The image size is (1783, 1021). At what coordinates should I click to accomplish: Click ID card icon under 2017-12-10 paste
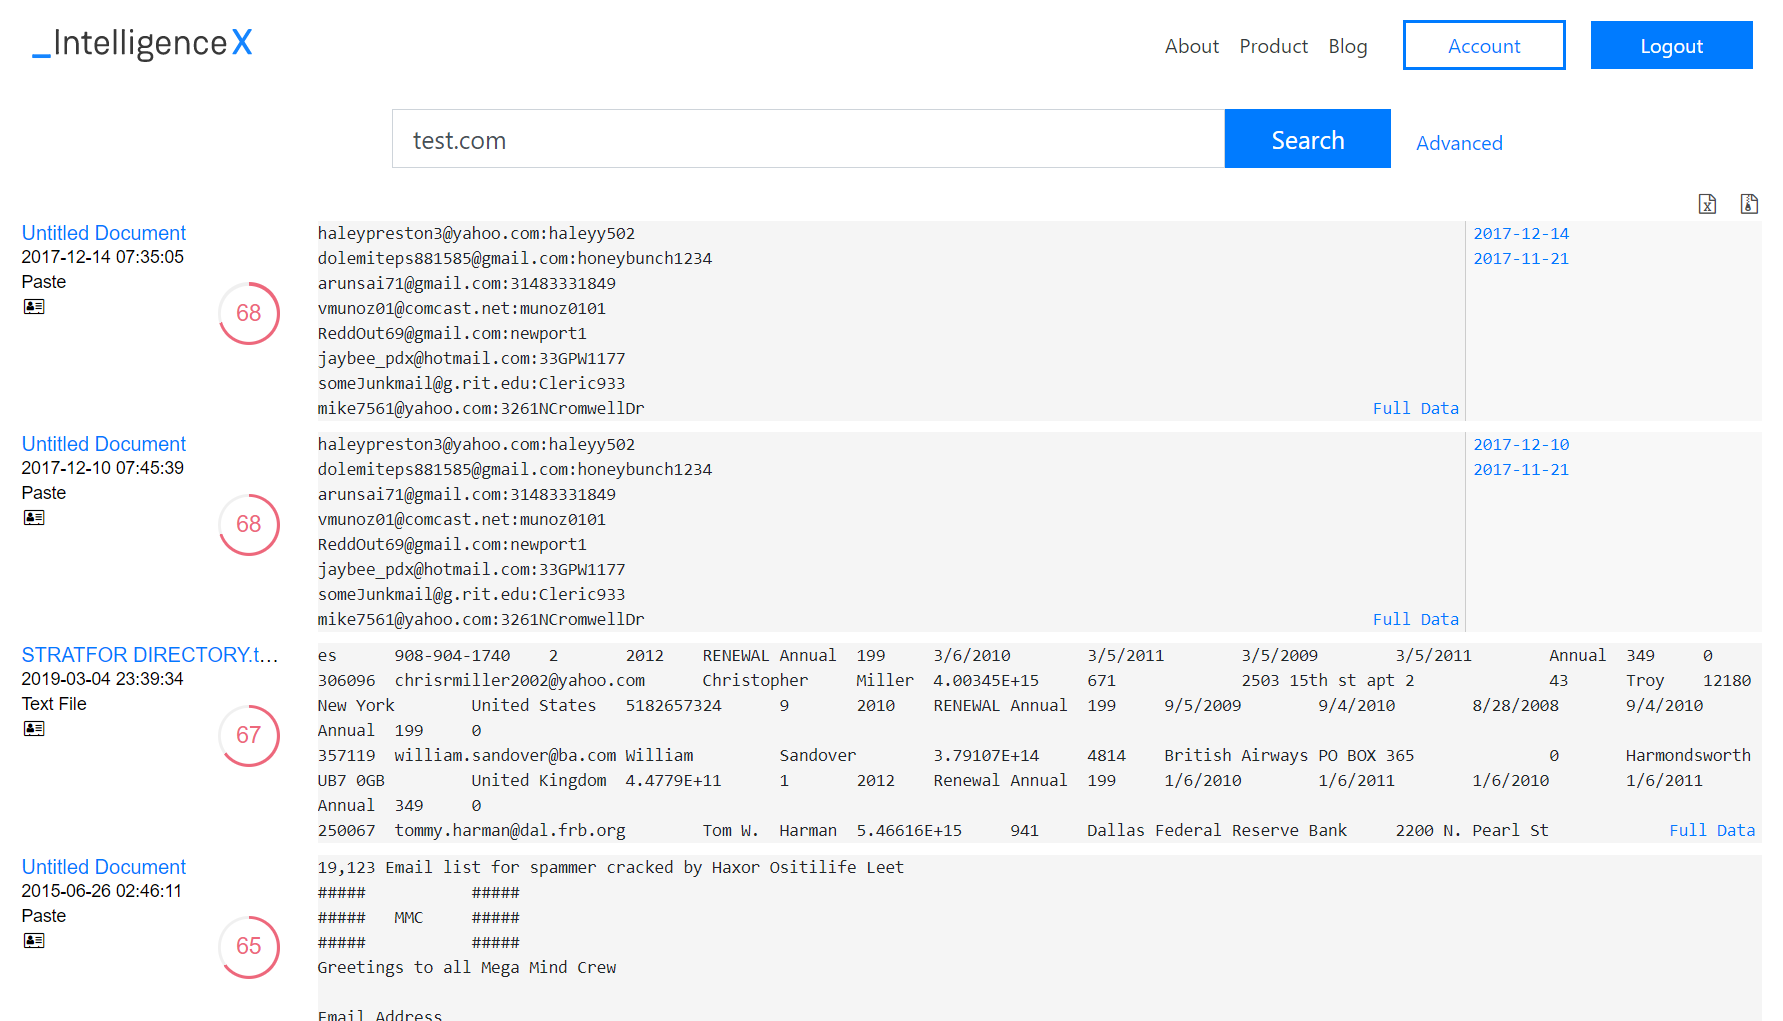(x=34, y=518)
